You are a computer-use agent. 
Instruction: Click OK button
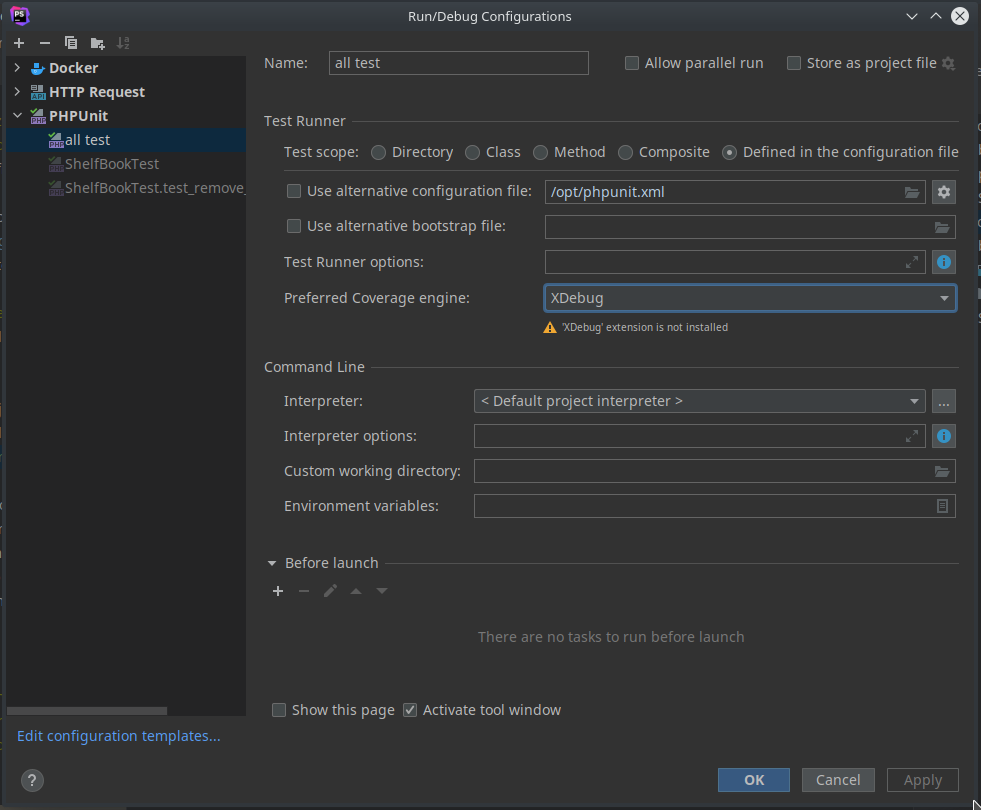click(x=754, y=780)
